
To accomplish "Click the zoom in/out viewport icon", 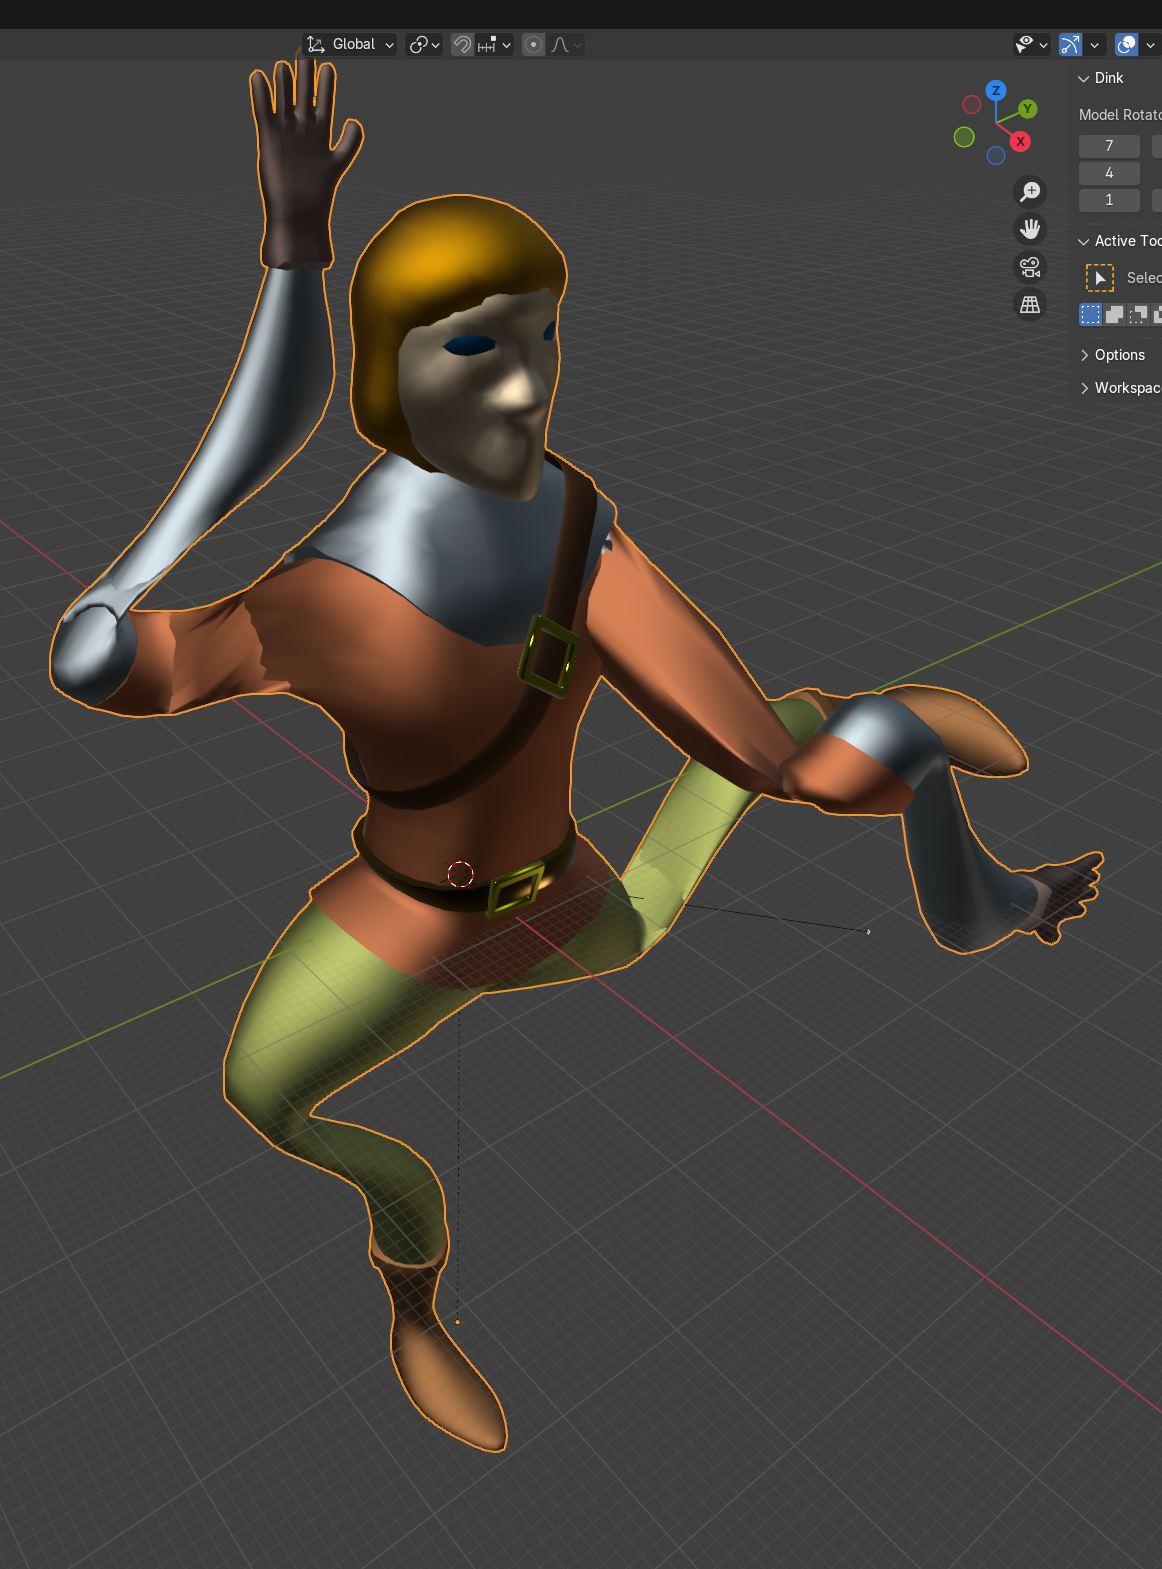I will click(x=1030, y=191).
